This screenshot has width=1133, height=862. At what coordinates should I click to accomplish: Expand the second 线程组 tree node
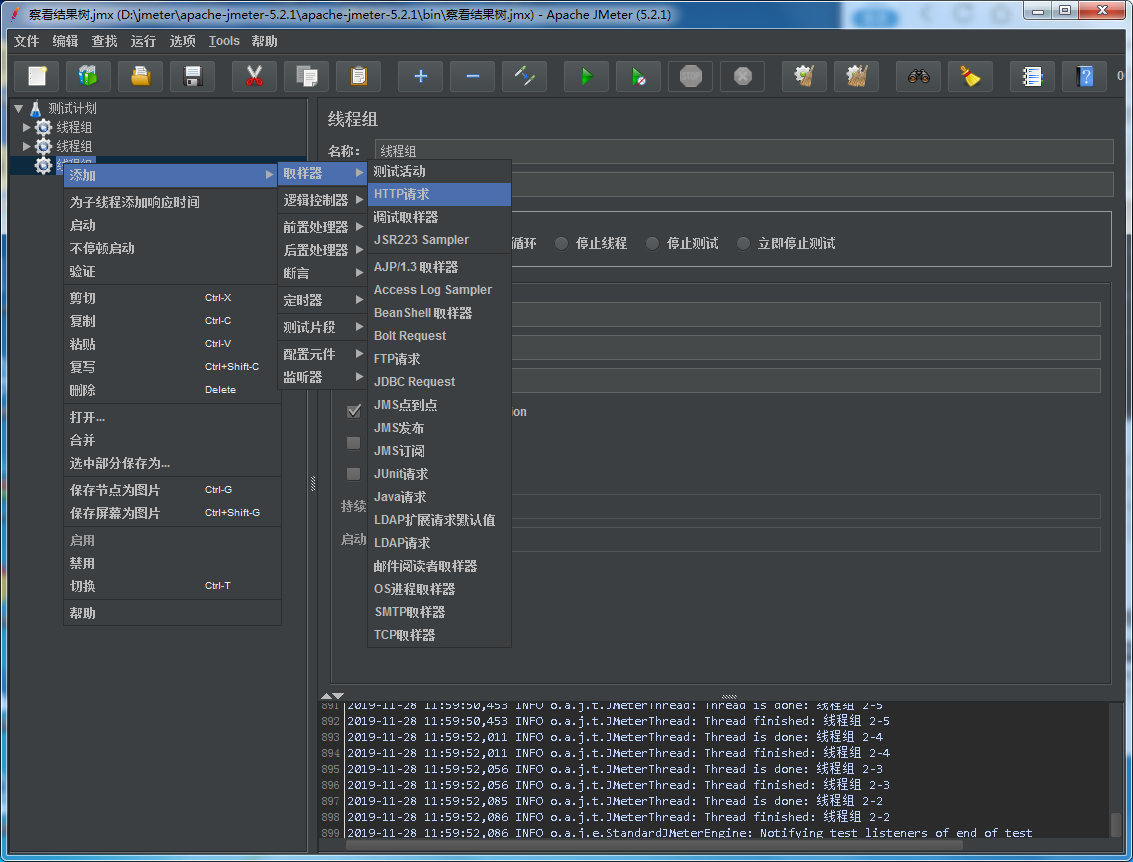coord(26,146)
